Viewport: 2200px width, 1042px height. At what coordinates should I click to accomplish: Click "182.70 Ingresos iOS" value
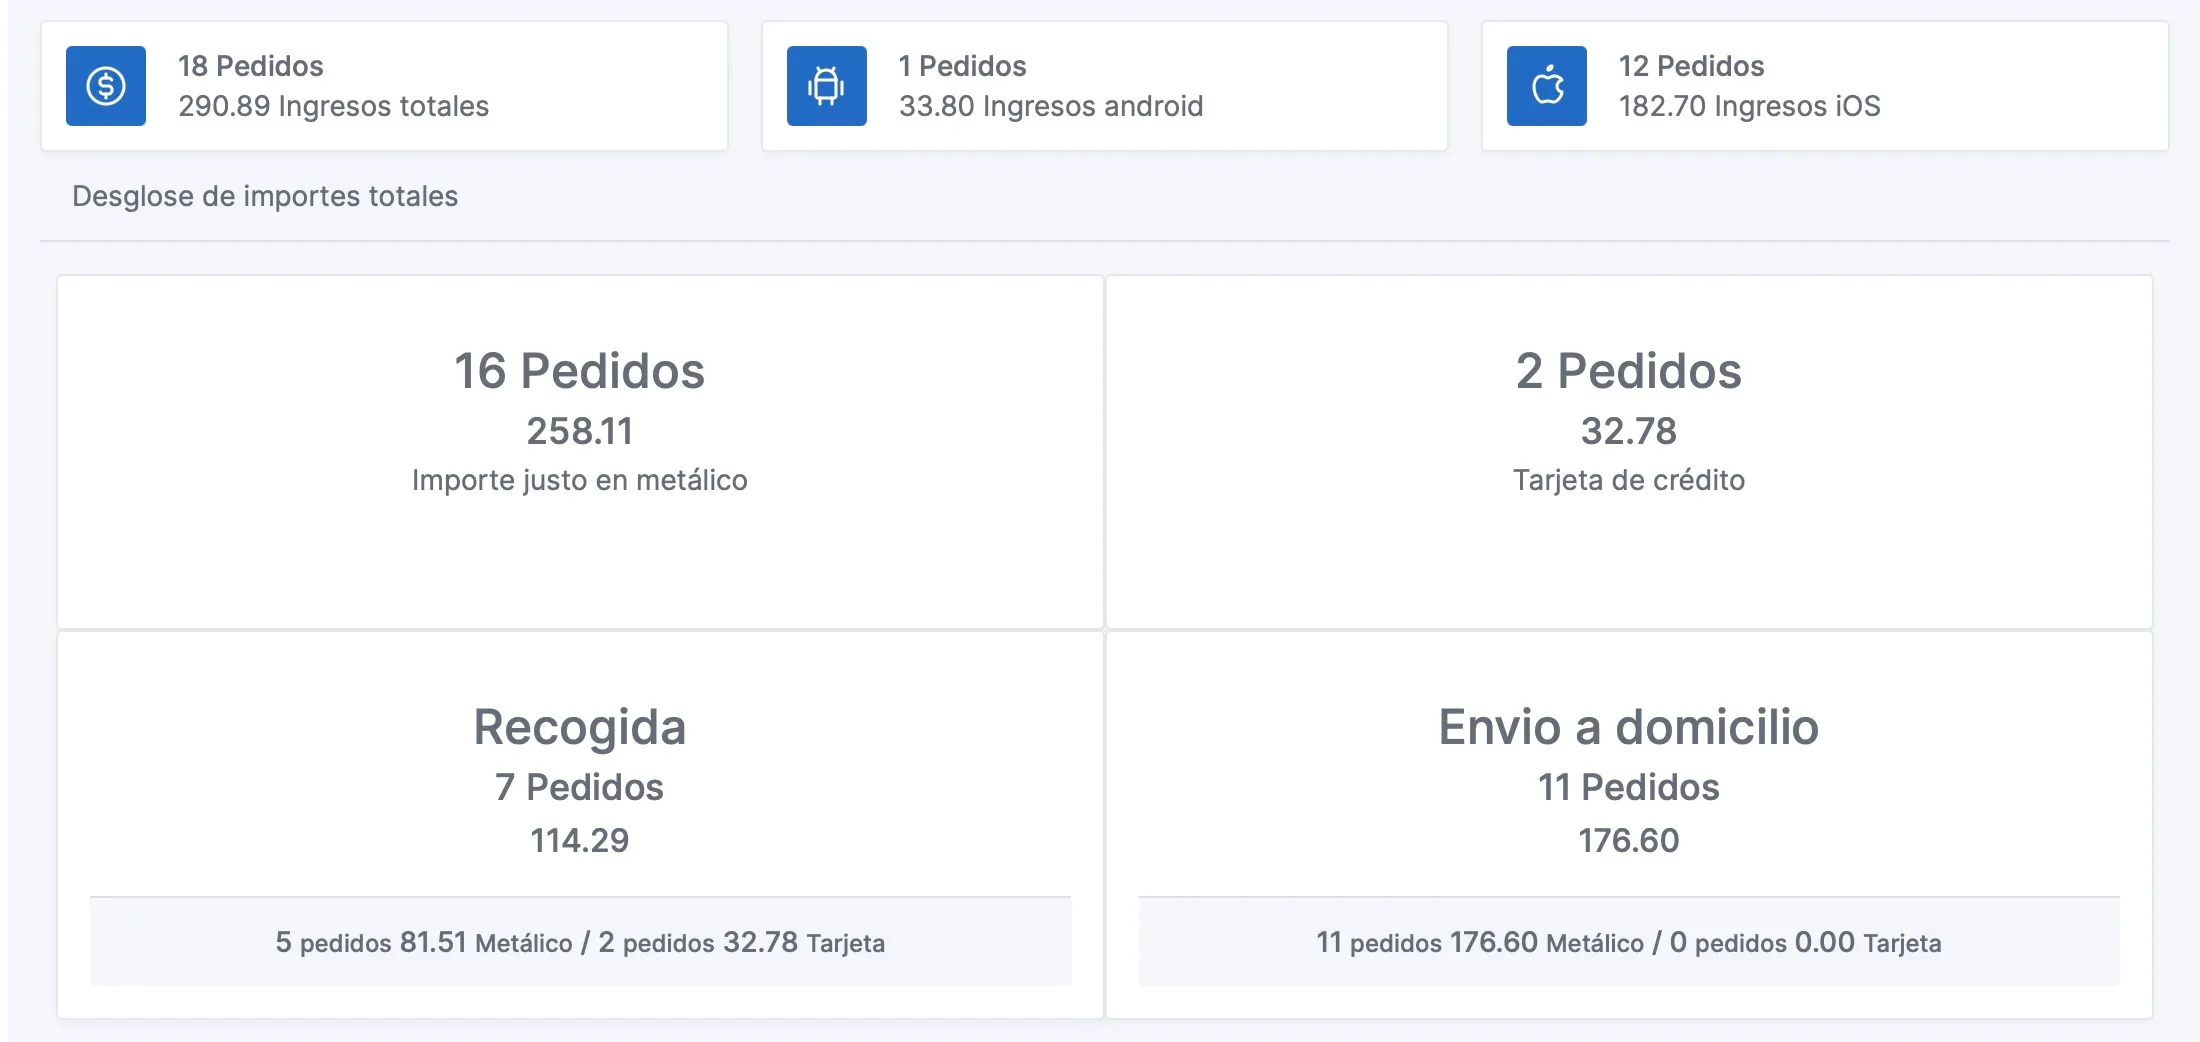(x=1750, y=106)
